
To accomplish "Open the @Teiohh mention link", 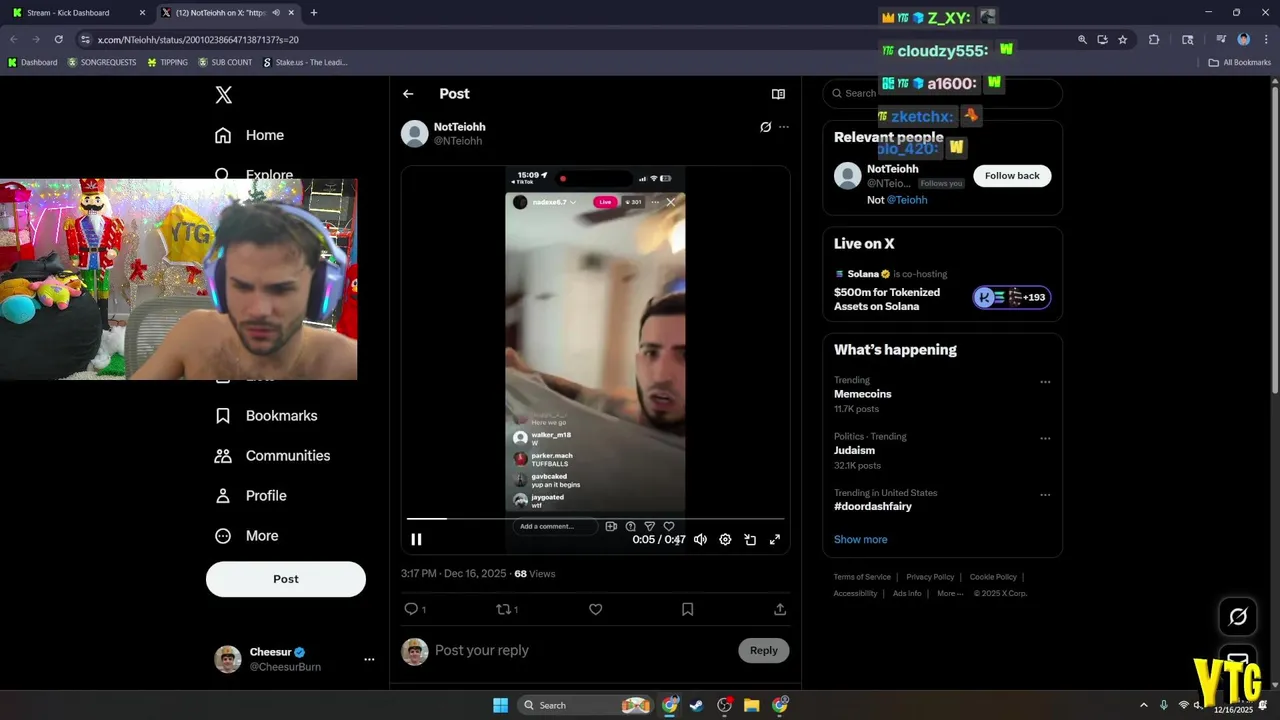I will [907, 200].
